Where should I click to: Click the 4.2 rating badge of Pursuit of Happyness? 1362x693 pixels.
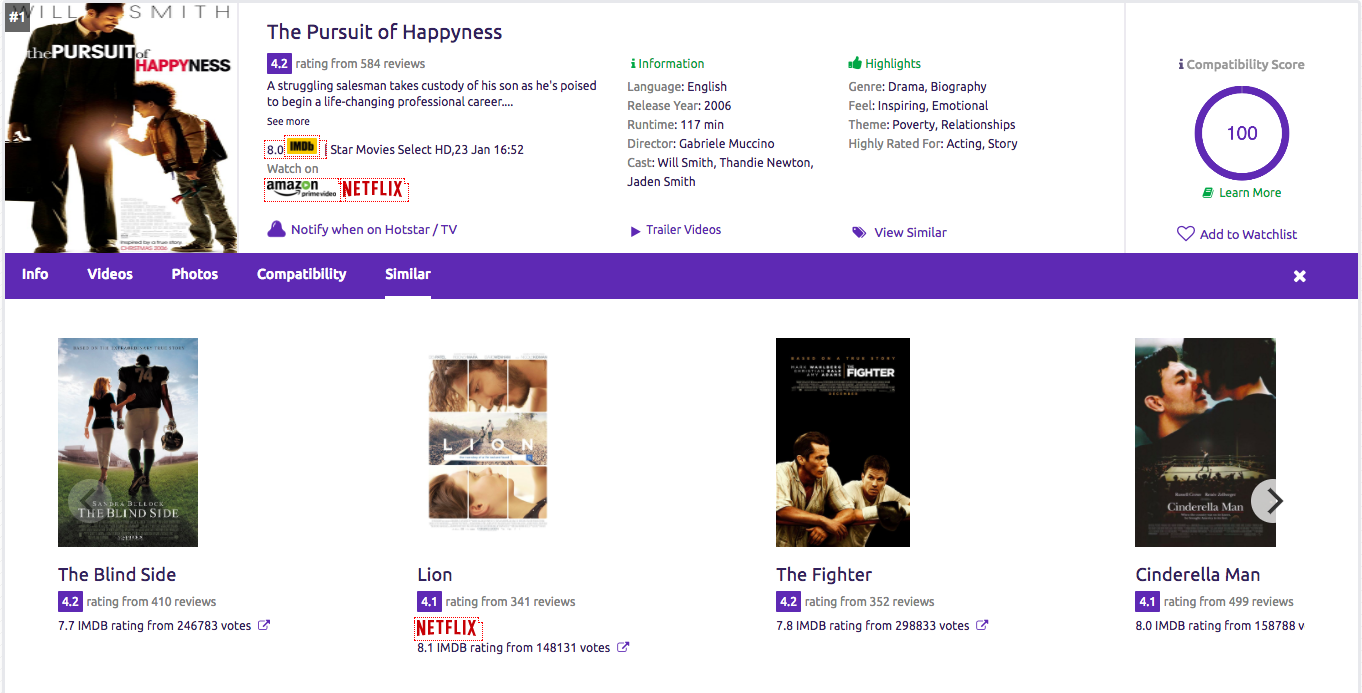pos(279,63)
